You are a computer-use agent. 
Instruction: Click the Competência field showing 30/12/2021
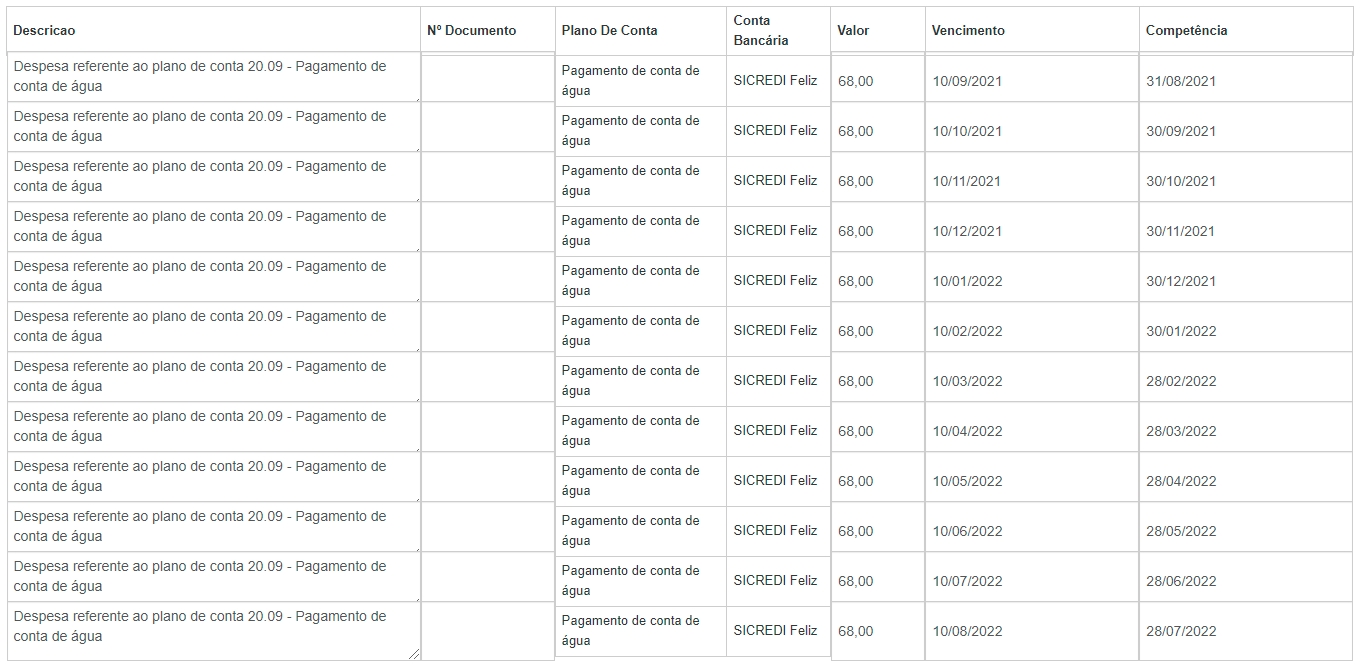coord(1244,281)
